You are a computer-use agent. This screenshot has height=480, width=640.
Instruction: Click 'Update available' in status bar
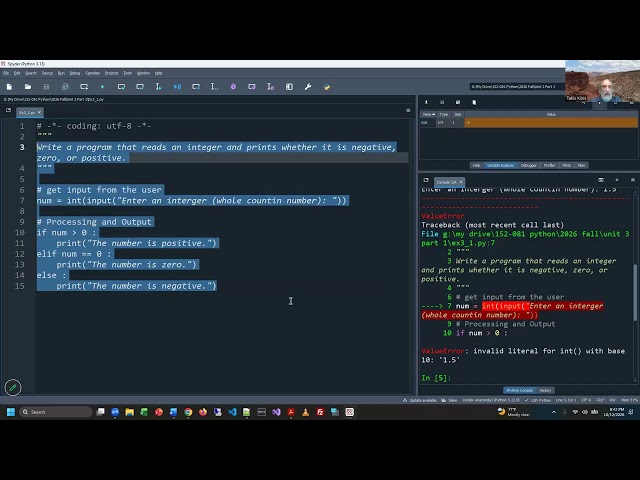pyautogui.click(x=419, y=400)
